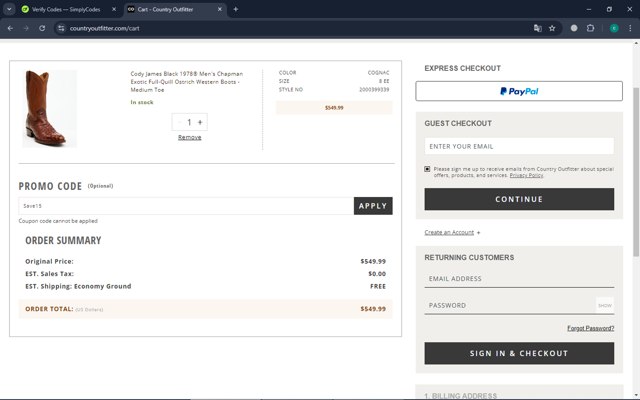The width and height of the screenshot is (640, 400).
Task: Go back to the previous page
Action: (x=10, y=28)
